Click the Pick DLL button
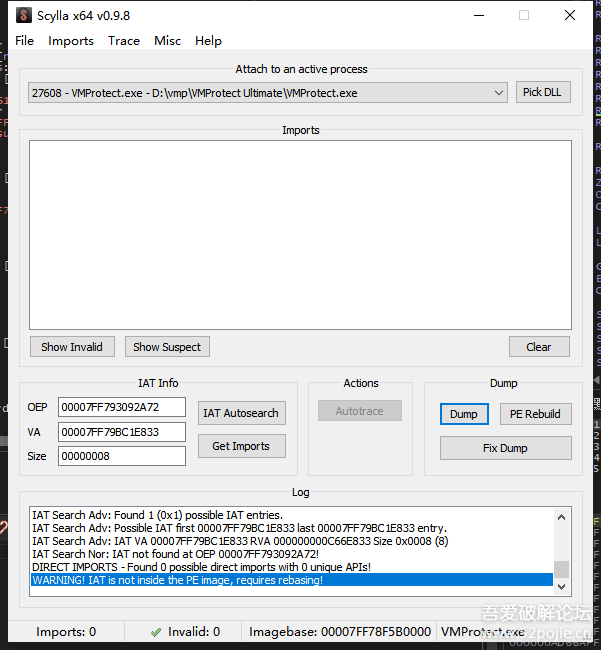Image resolution: width=601 pixels, height=650 pixels. point(543,92)
